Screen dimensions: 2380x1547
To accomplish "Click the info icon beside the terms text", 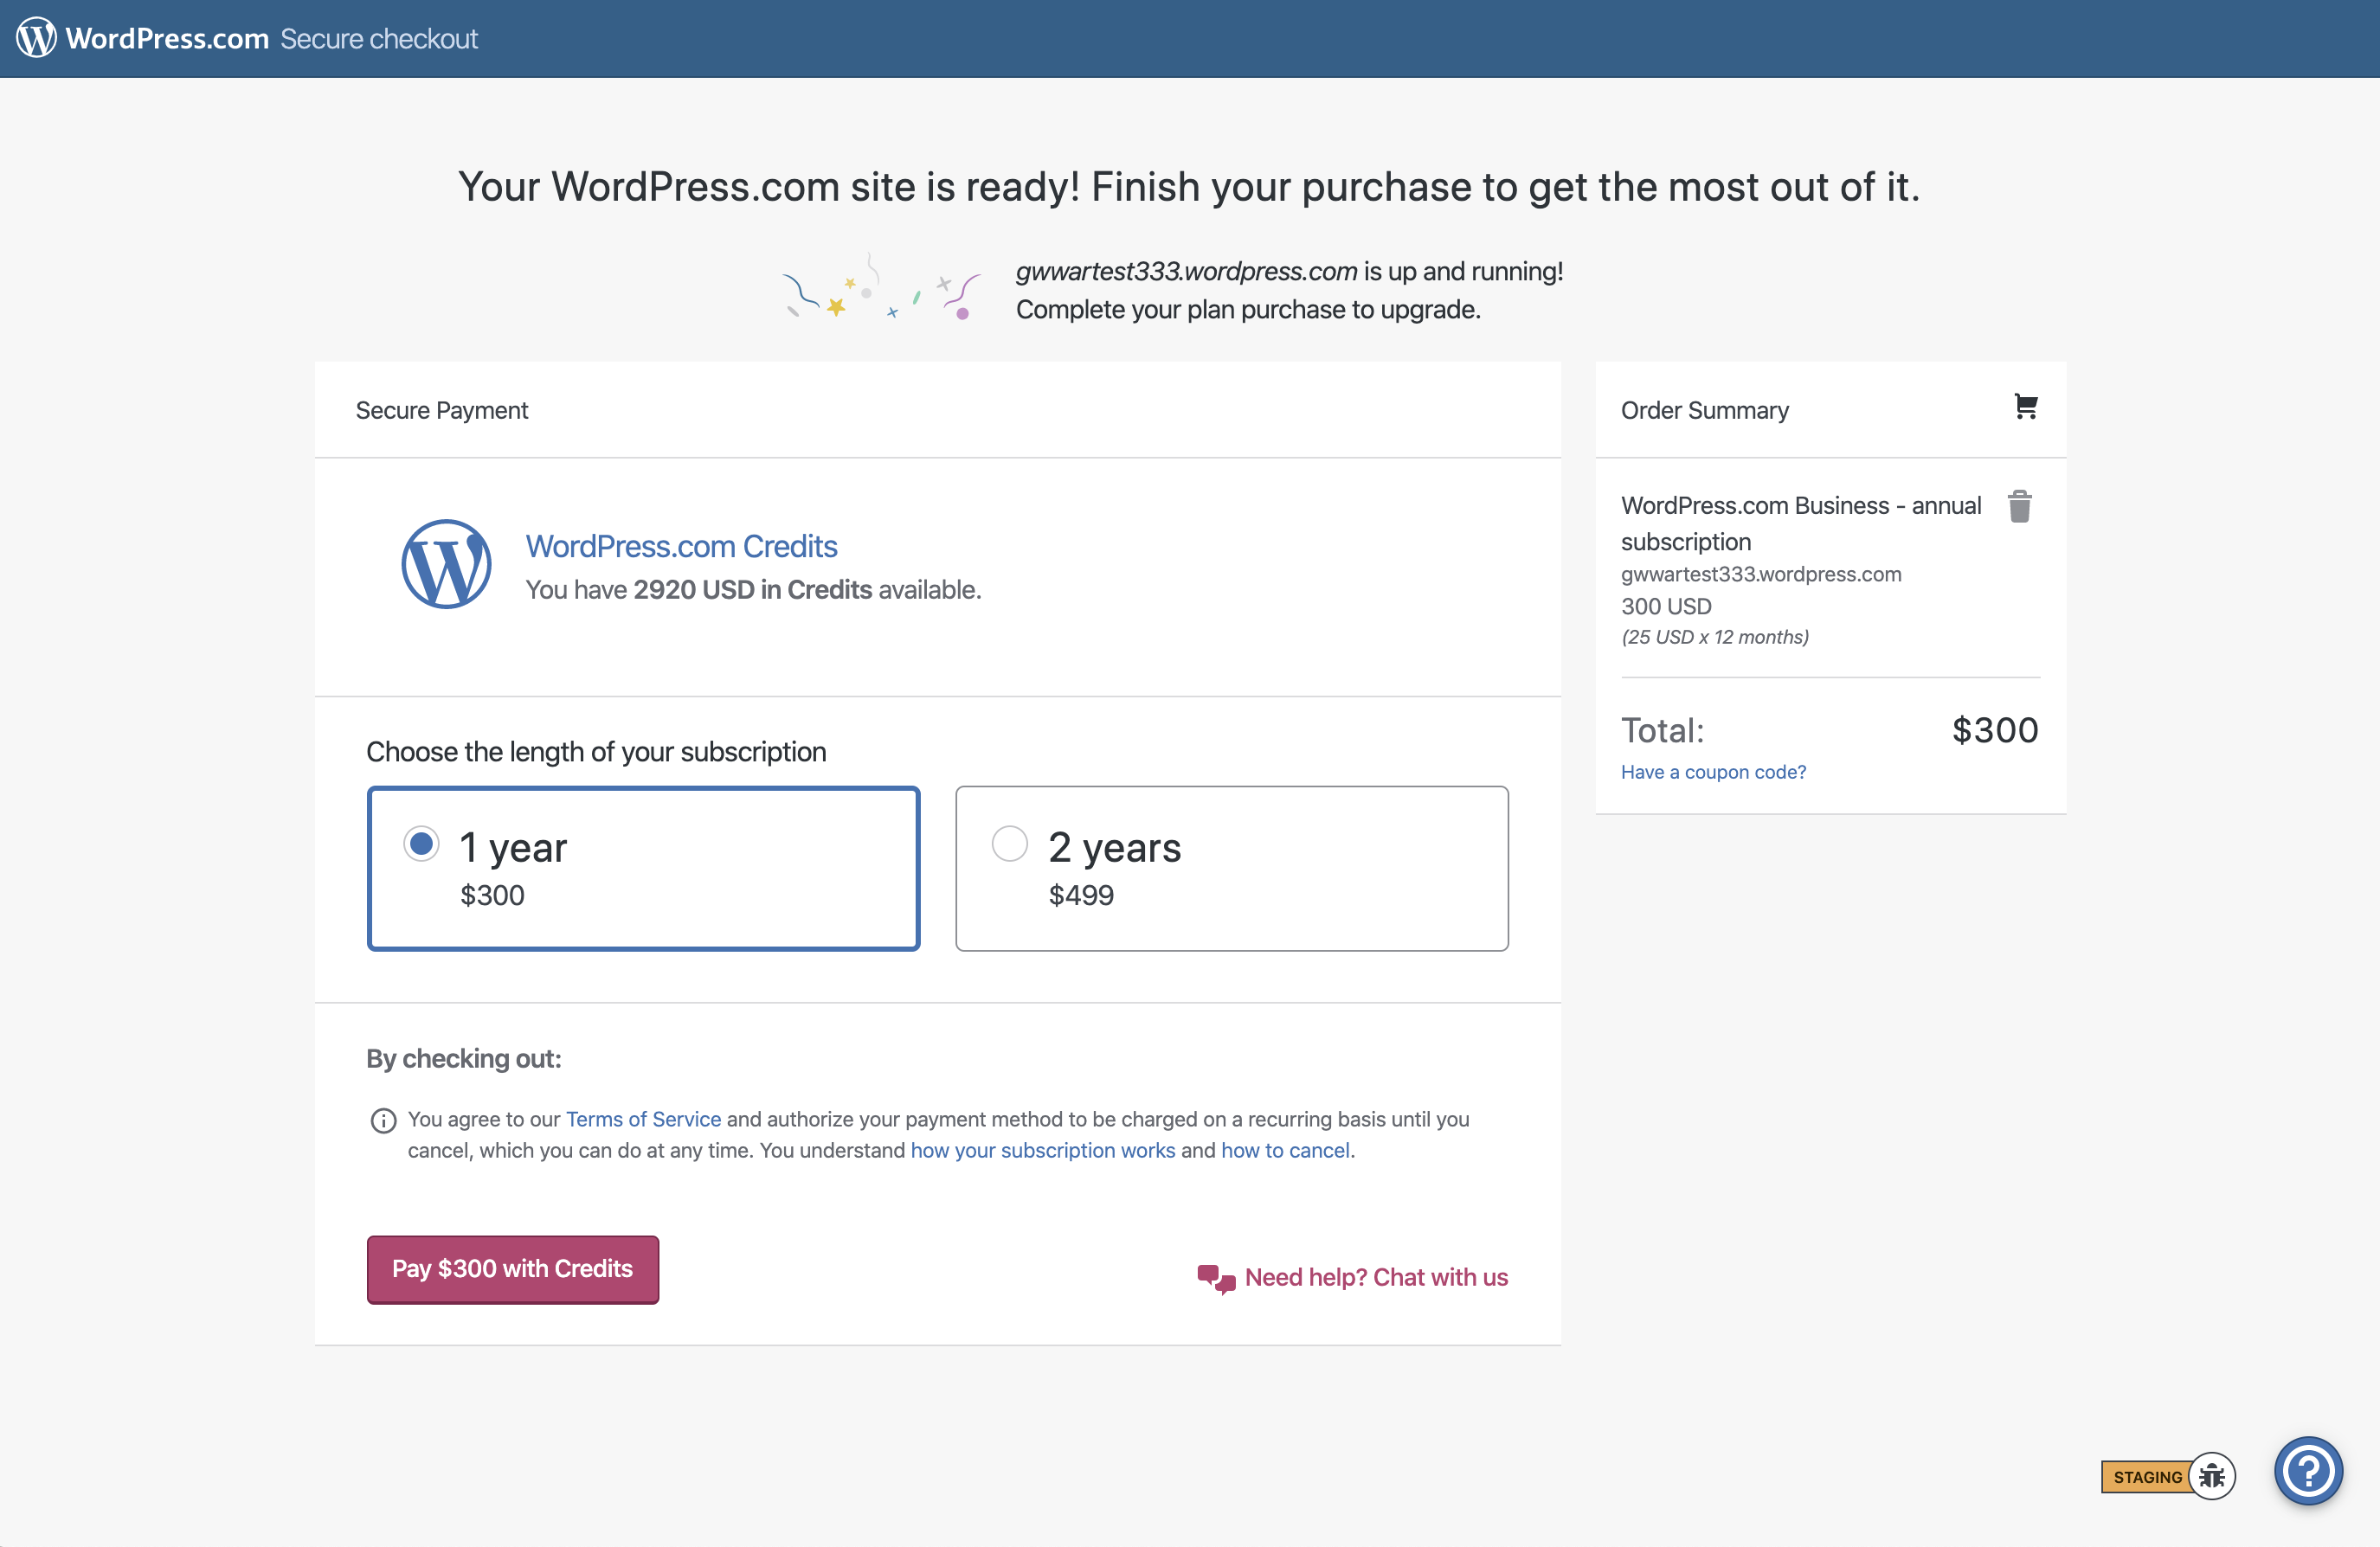I will pyautogui.click(x=383, y=1120).
